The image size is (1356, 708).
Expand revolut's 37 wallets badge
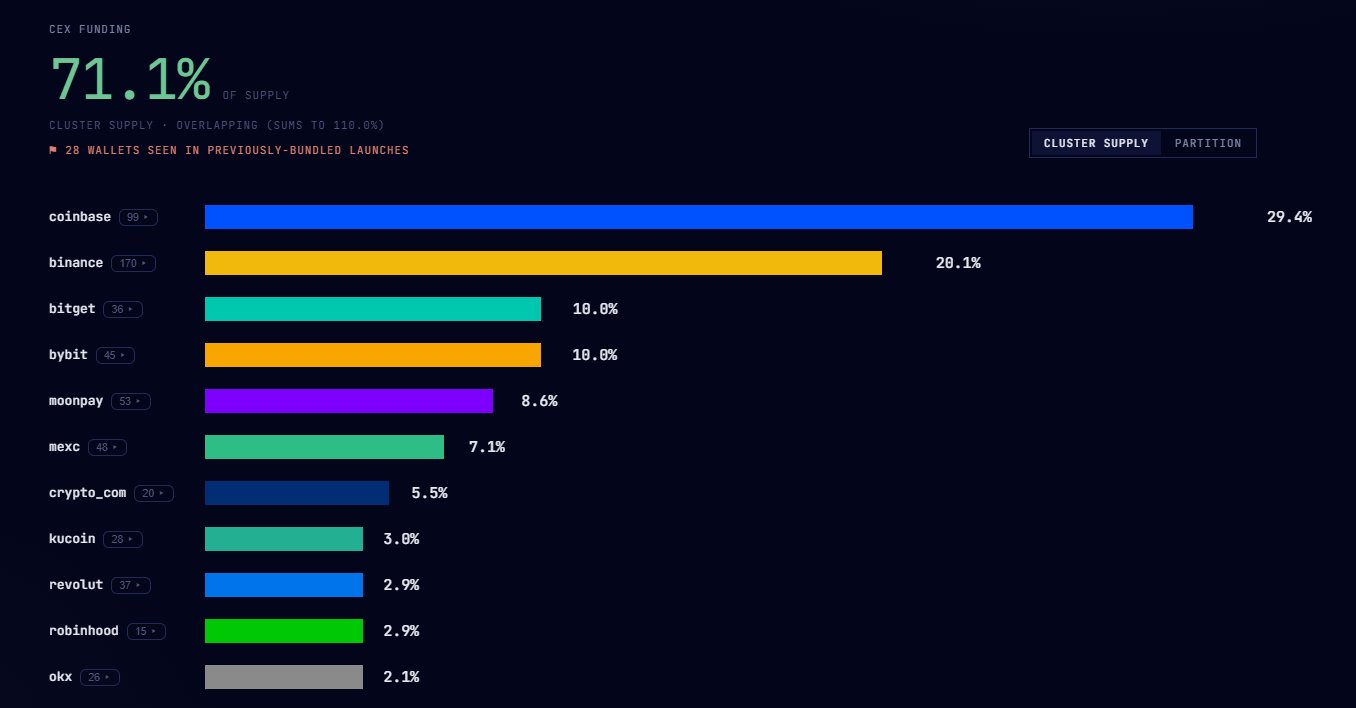131,585
